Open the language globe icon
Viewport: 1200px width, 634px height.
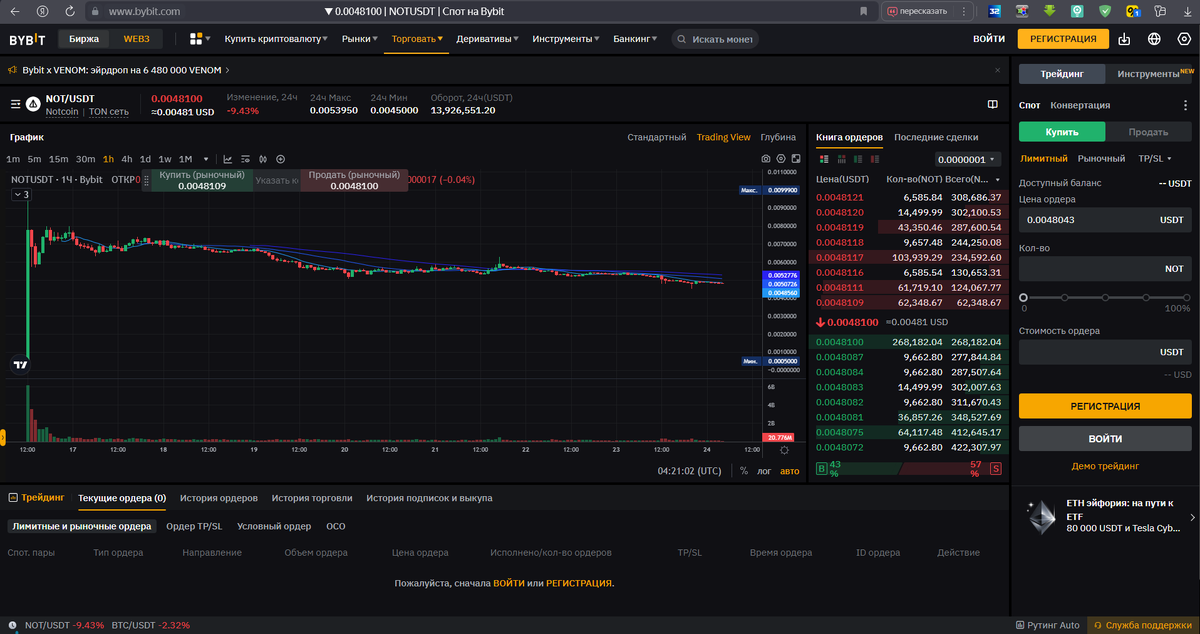coord(1155,39)
